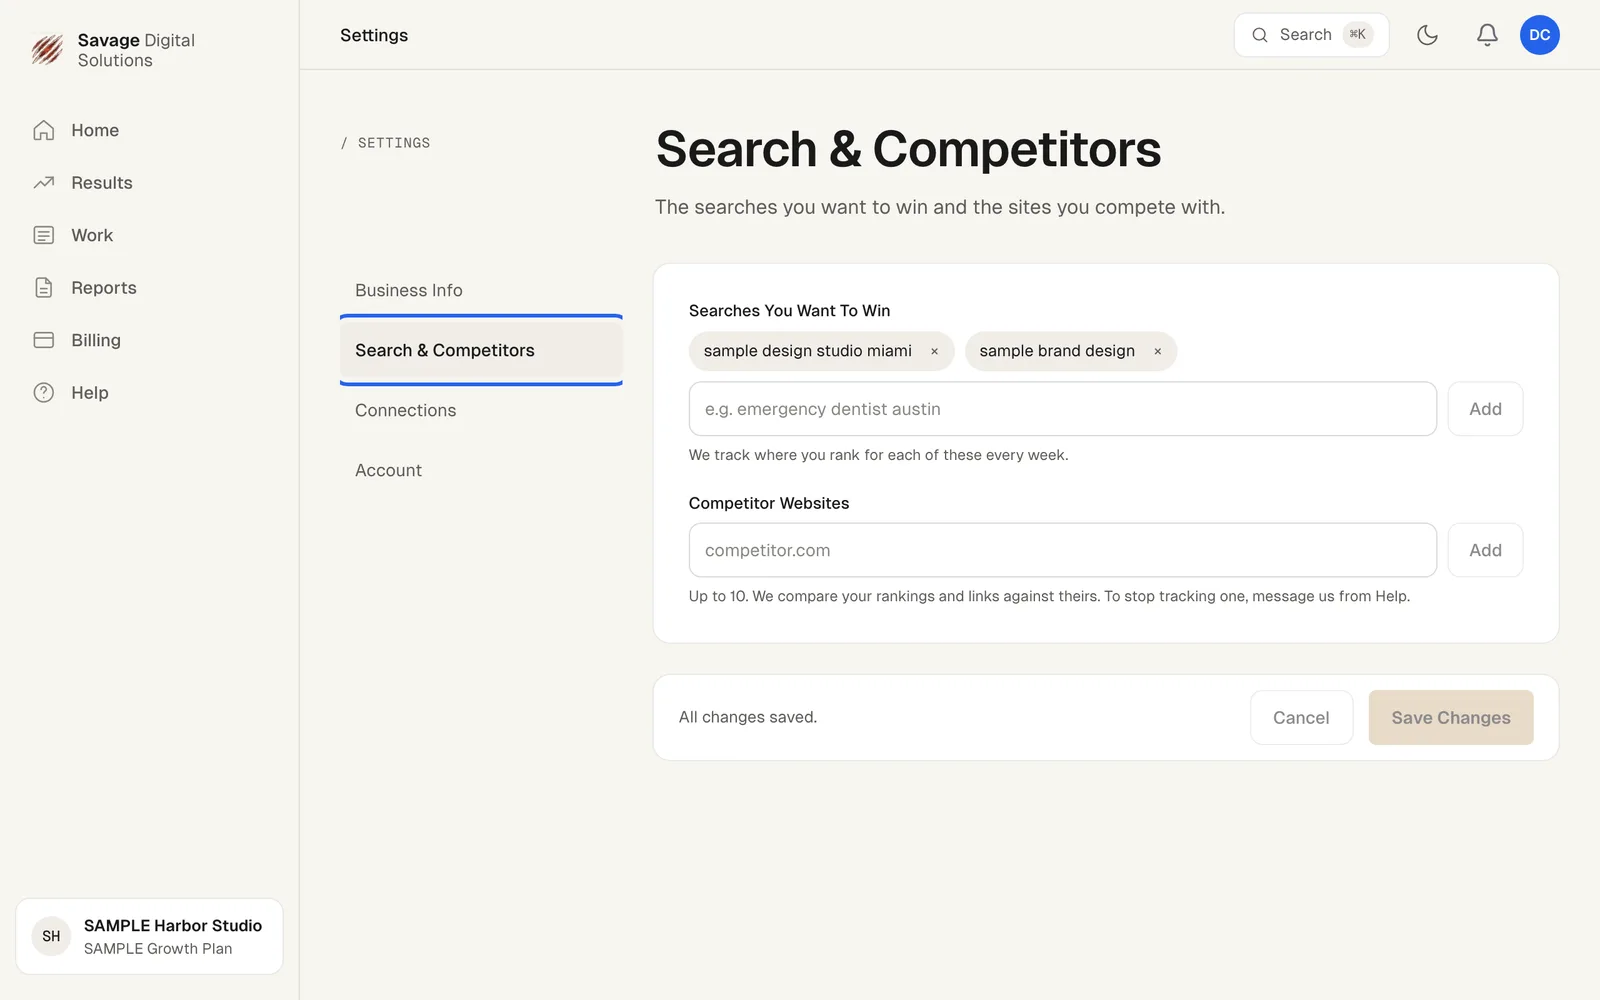Screen dimensions: 1600x1000
Task: Navigate to the Results label in the sidebar
Action: pyautogui.click(x=102, y=183)
